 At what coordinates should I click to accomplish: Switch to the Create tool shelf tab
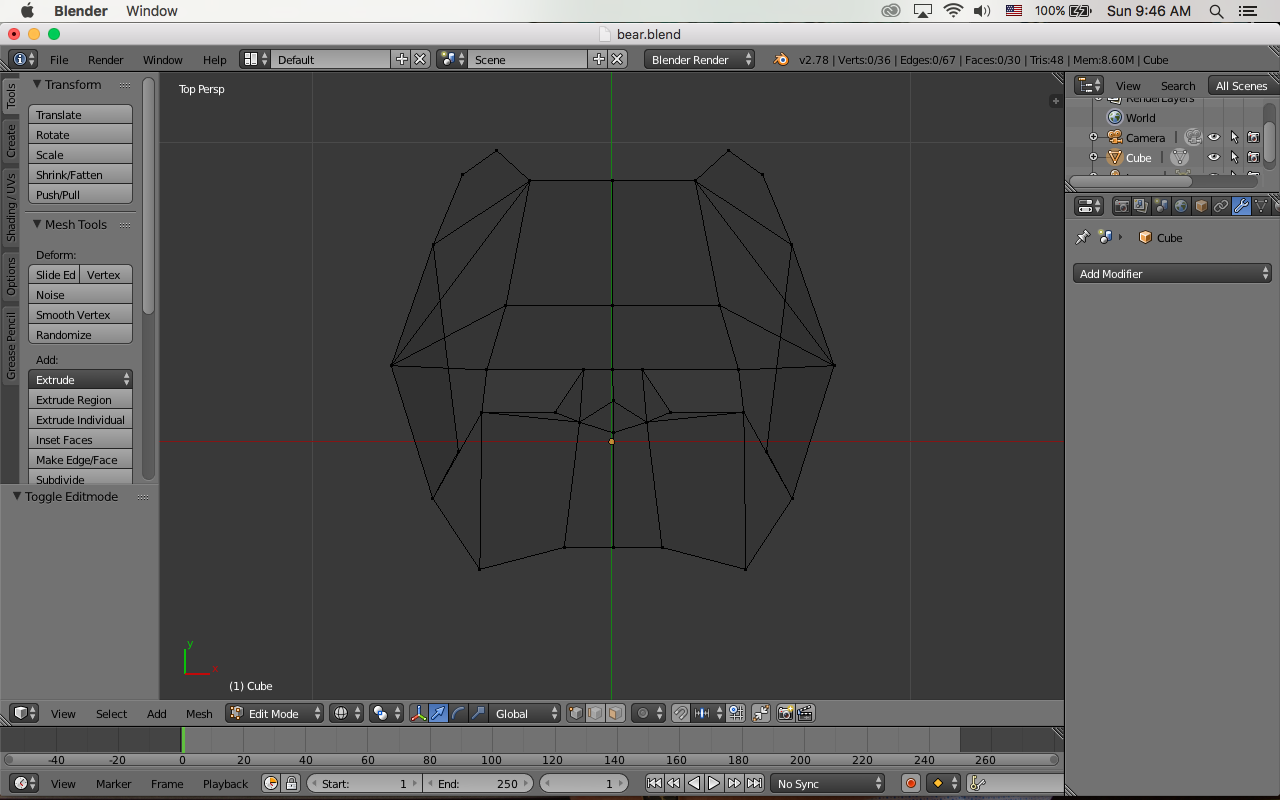pyautogui.click(x=11, y=140)
